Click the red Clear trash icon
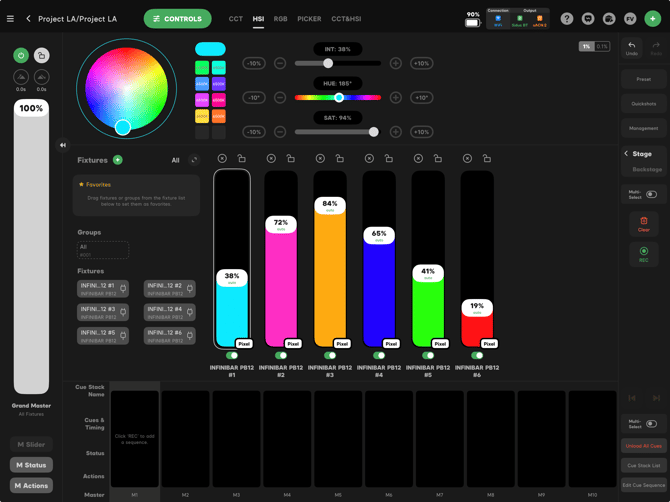 [644, 224]
